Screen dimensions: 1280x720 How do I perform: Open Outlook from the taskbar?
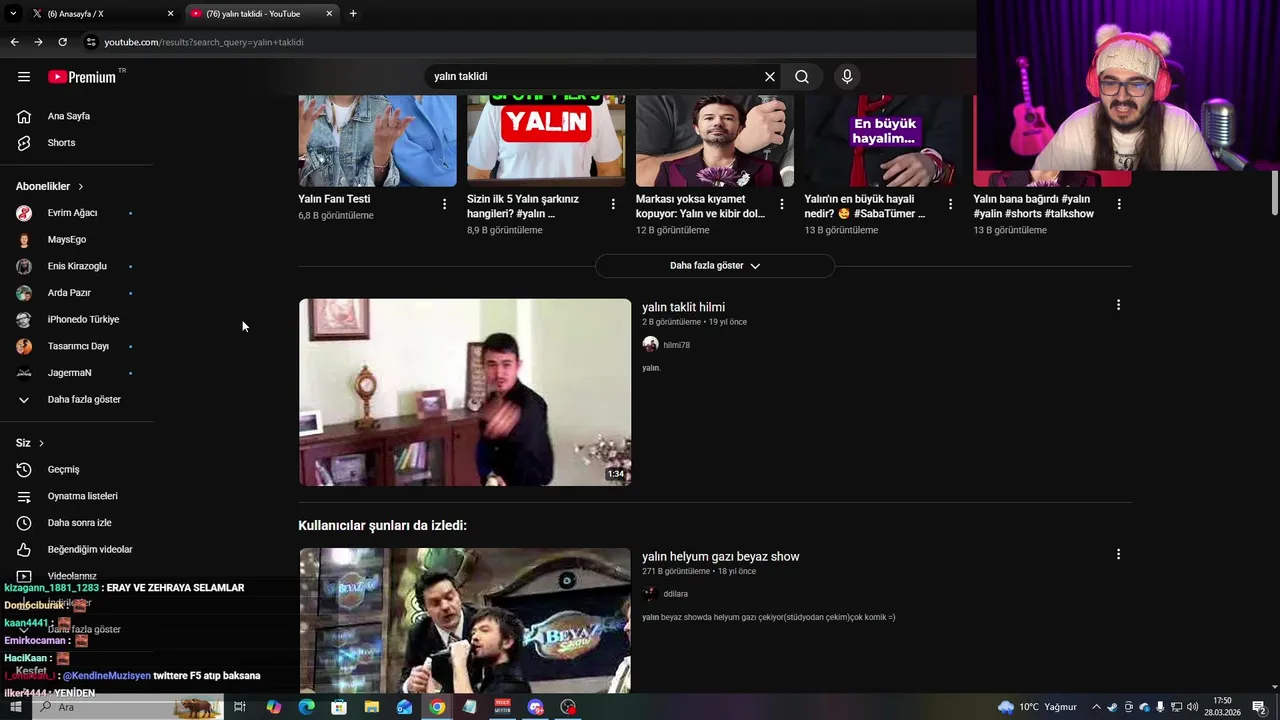click(x=404, y=707)
